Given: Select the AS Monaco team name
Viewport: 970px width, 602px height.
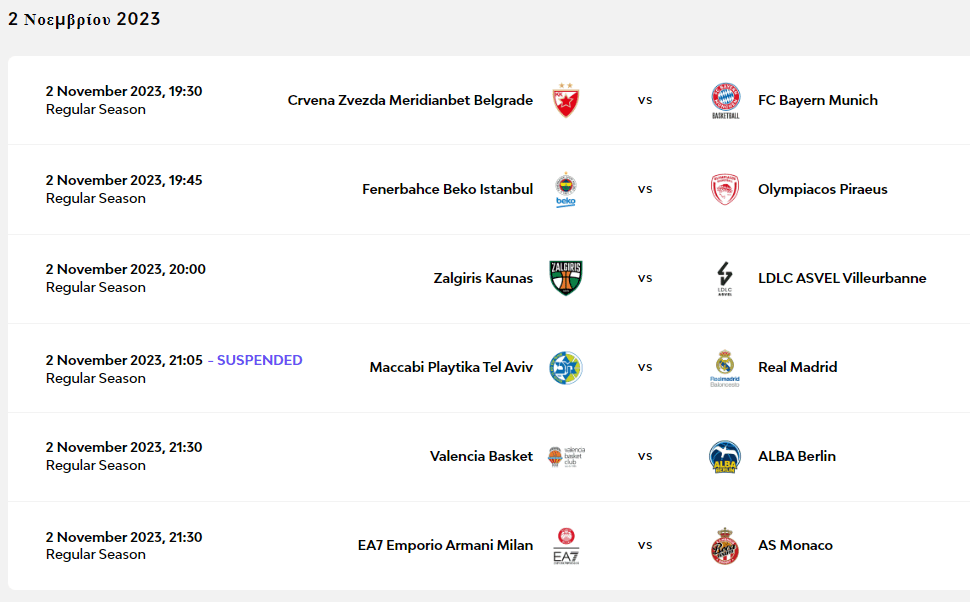Looking at the screenshot, I should [x=795, y=545].
